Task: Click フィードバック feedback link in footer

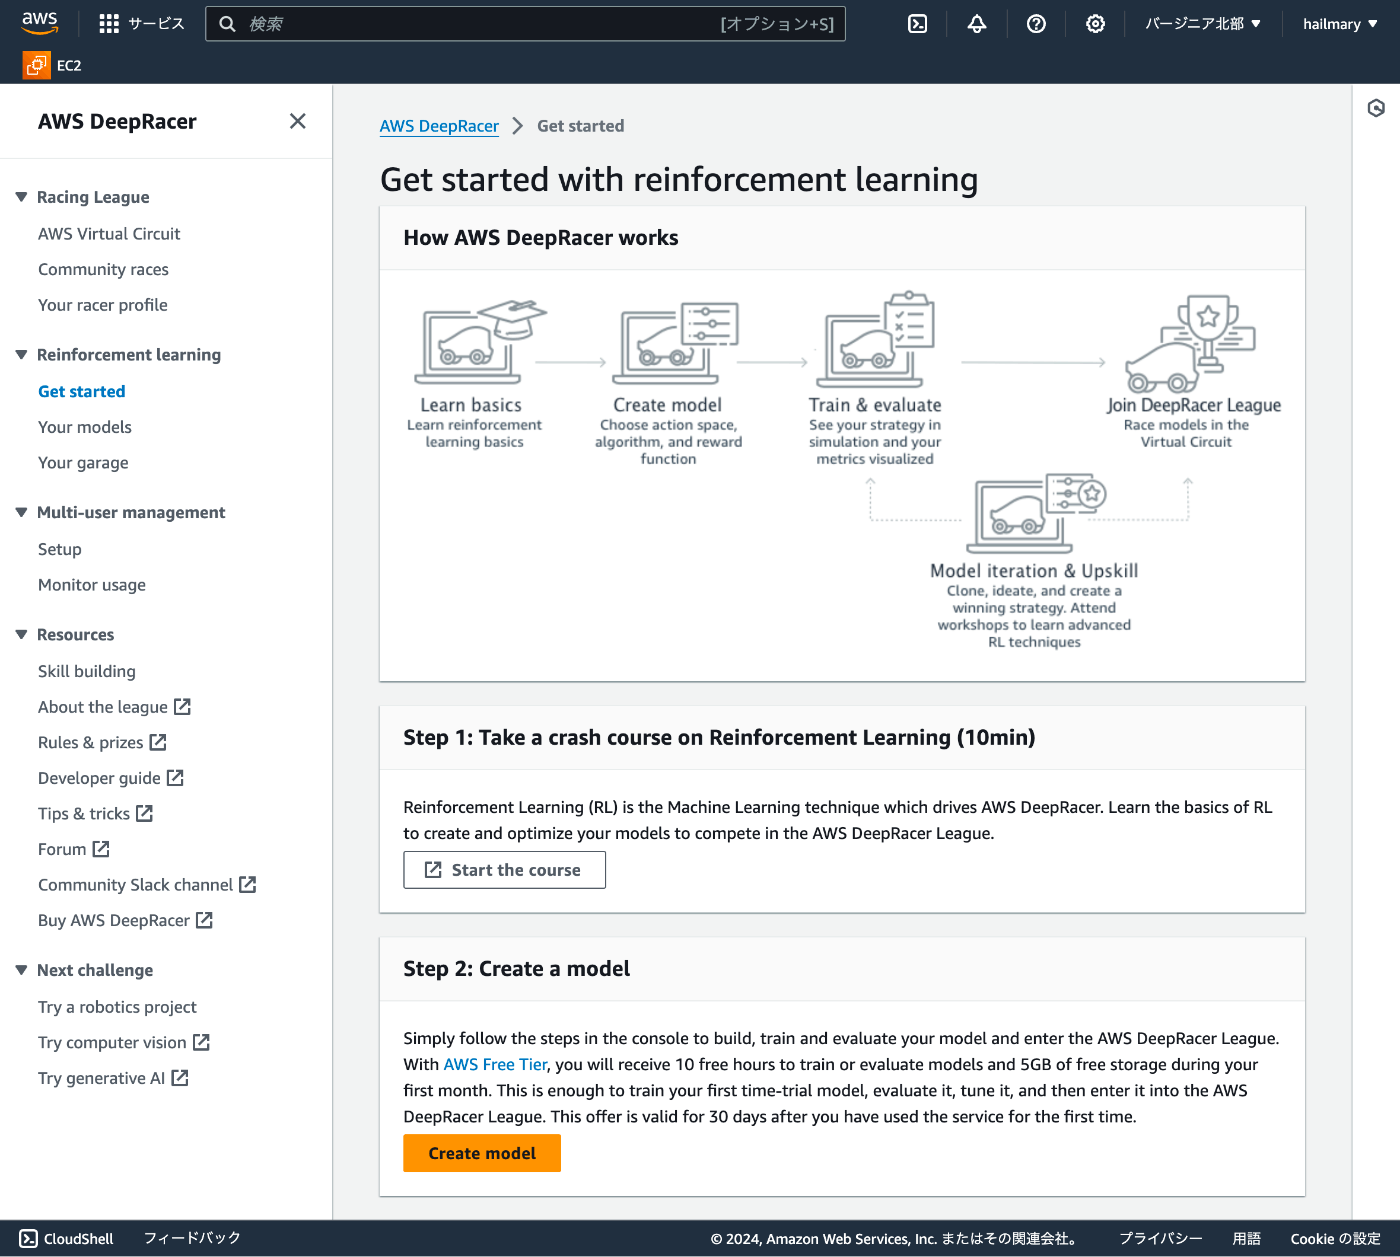Action: pyautogui.click(x=192, y=1238)
